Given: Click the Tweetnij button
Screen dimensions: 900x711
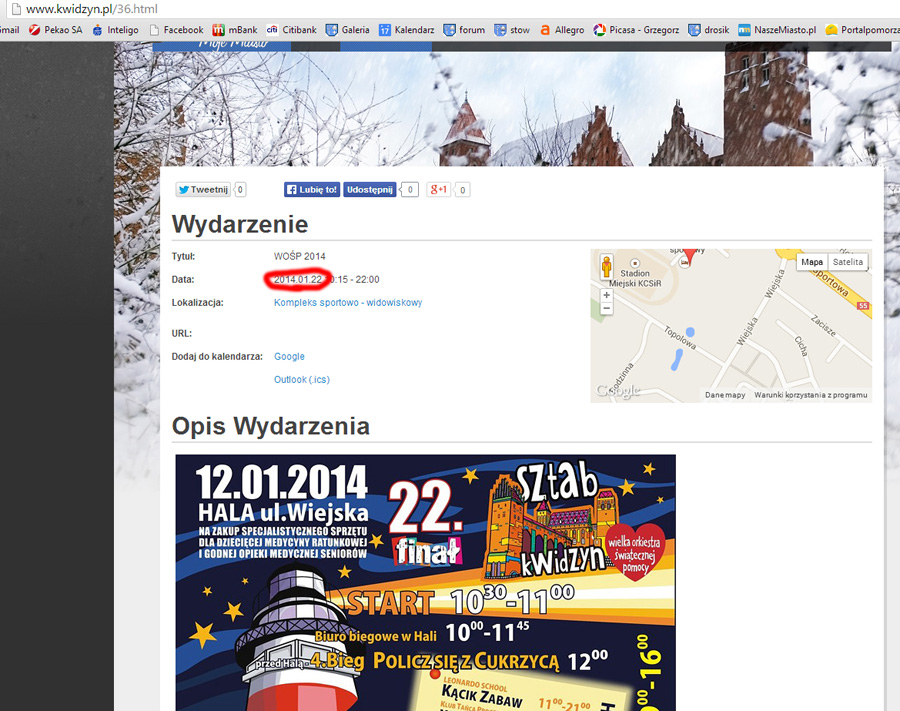Looking at the screenshot, I should click(x=202, y=189).
